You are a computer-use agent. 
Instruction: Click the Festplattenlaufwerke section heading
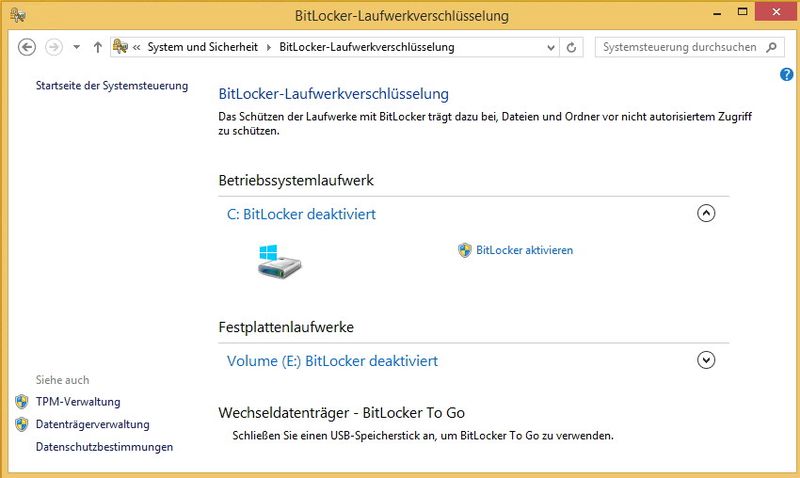coord(286,327)
